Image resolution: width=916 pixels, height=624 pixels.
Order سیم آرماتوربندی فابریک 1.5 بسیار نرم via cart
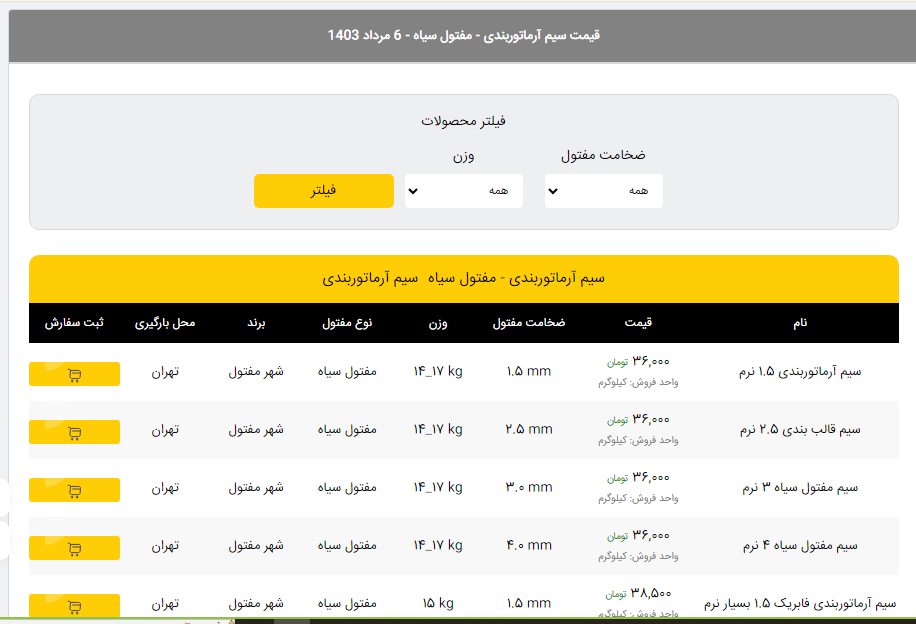[x=75, y=605]
